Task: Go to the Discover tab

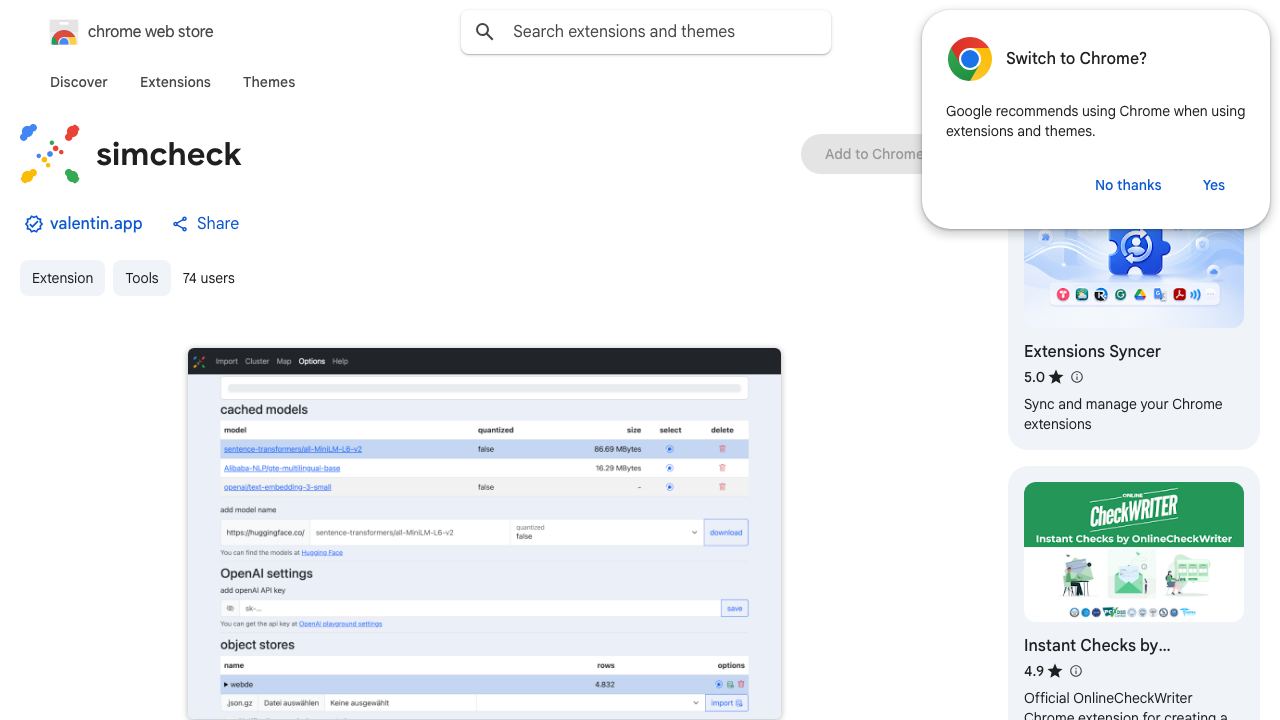Action: 79,82
